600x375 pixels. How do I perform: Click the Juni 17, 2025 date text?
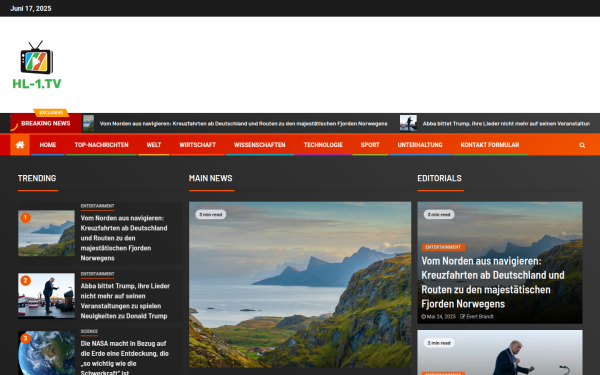pos(31,8)
